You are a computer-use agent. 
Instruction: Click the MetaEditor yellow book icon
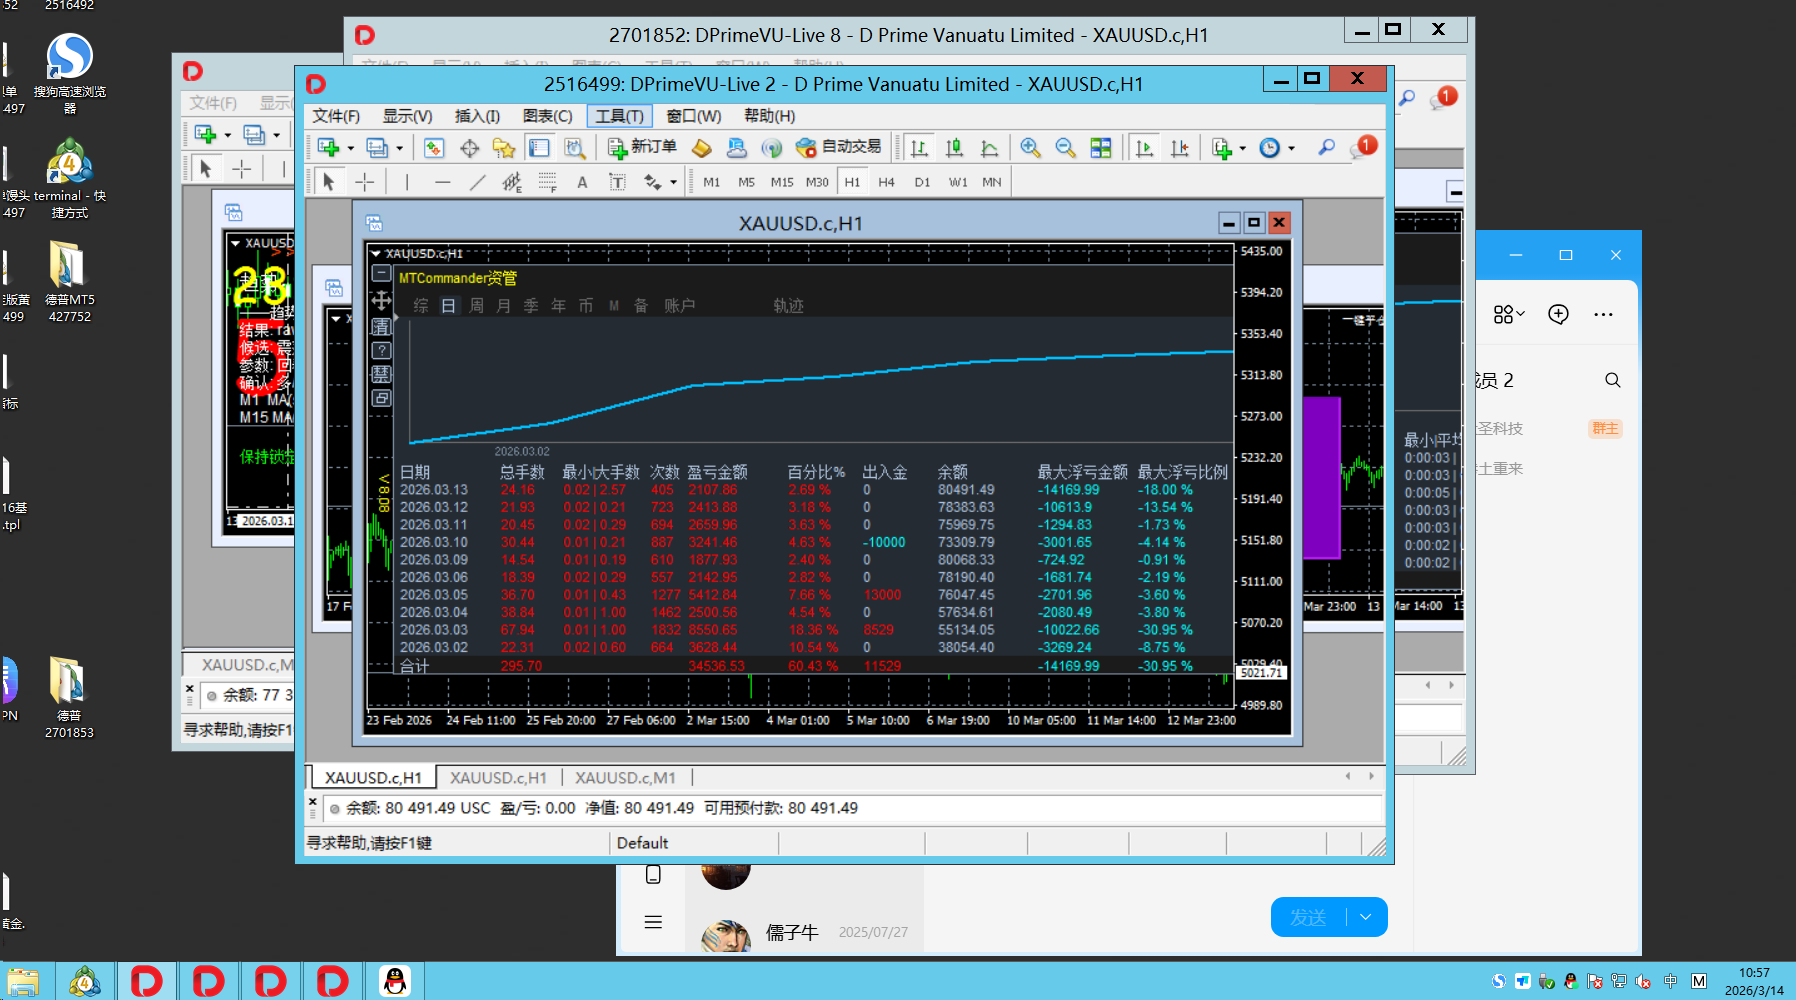coord(702,148)
